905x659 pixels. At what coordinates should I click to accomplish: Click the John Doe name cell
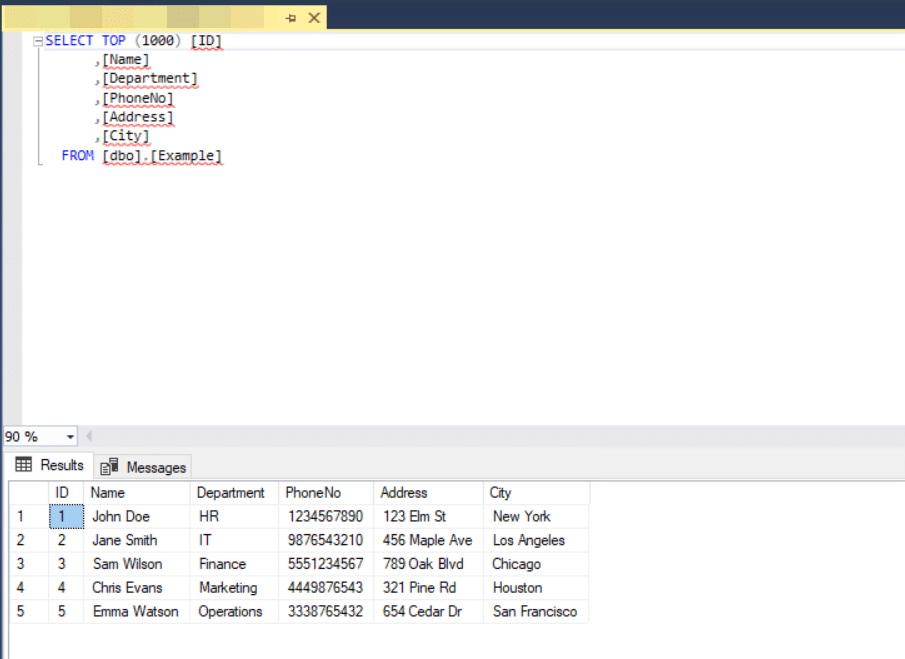(121, 517)
